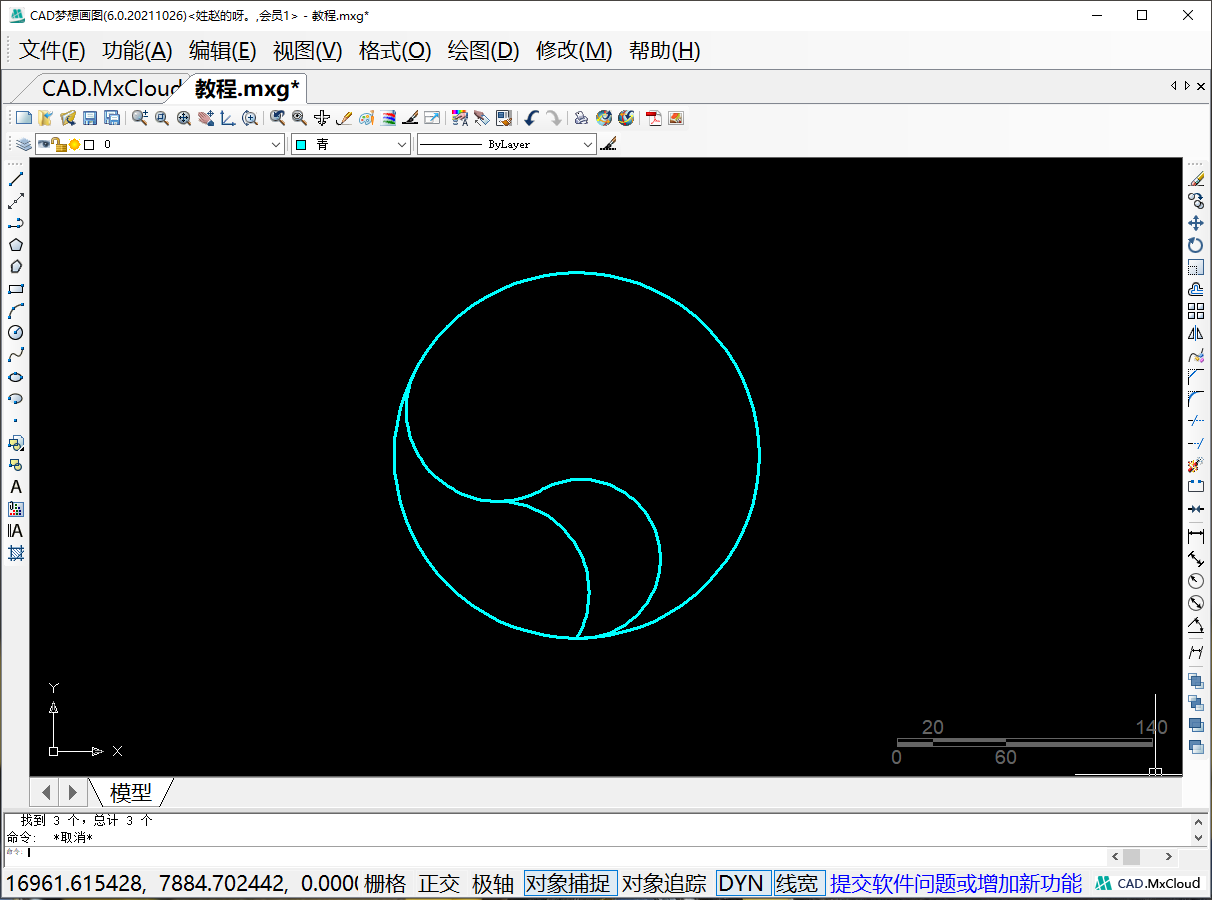Image resolution: width=1212 pixels, height=900 pixels.
Task: Select the 模型 layout tab
Action: pyautogui.click(x=131, y=793)
